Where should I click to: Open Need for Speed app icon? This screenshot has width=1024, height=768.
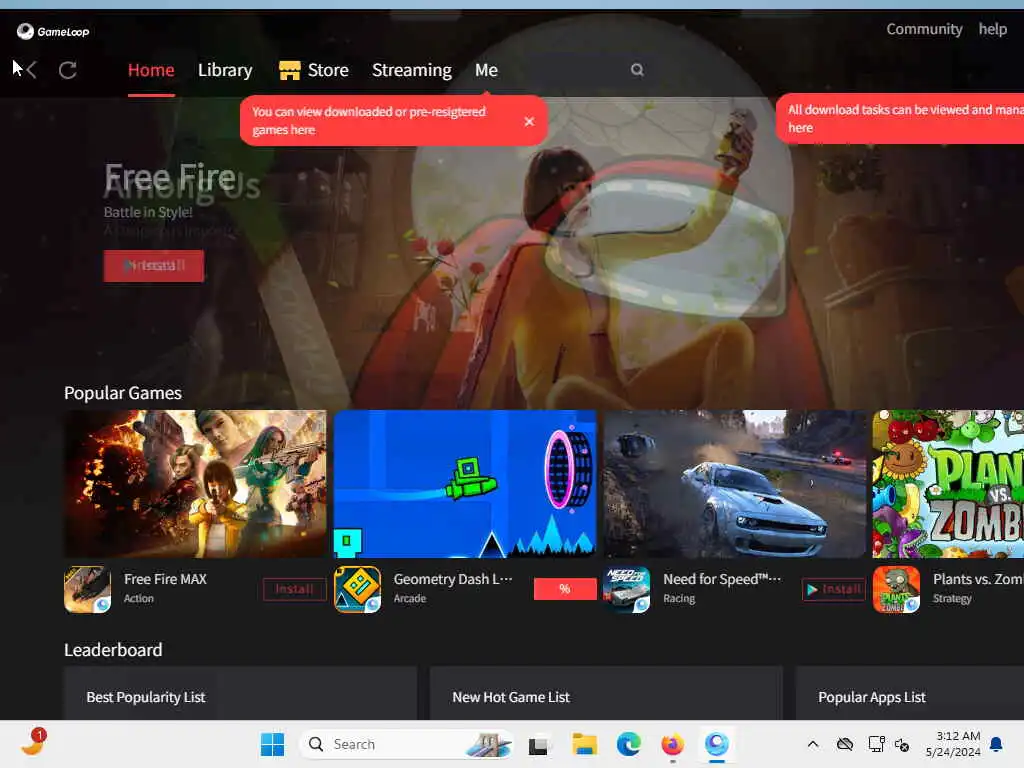(627, 589)
